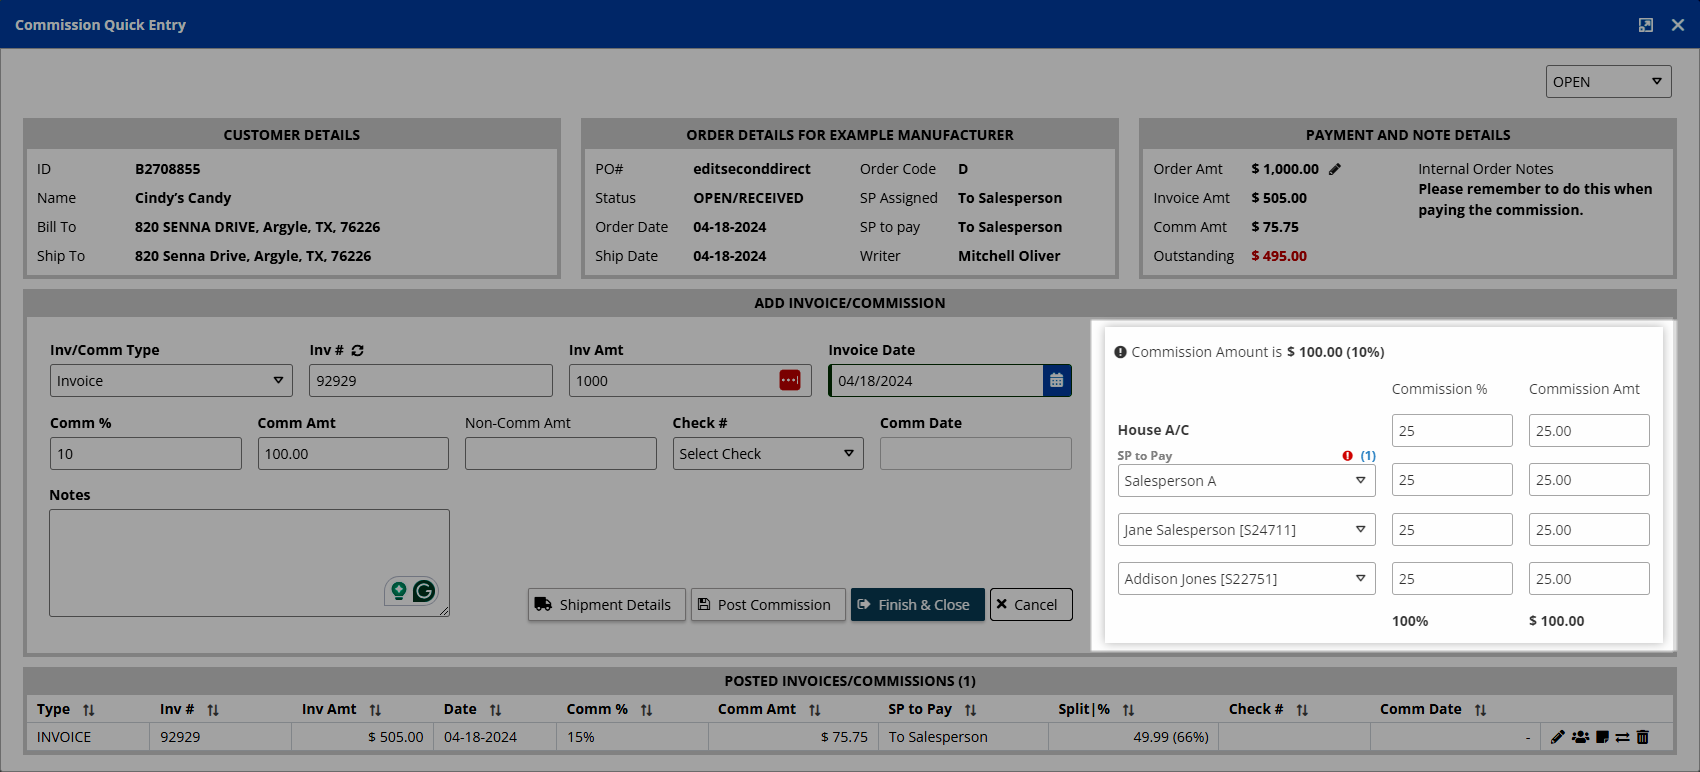Expand the Jane Salesperson dropdown

(1246, 530)
